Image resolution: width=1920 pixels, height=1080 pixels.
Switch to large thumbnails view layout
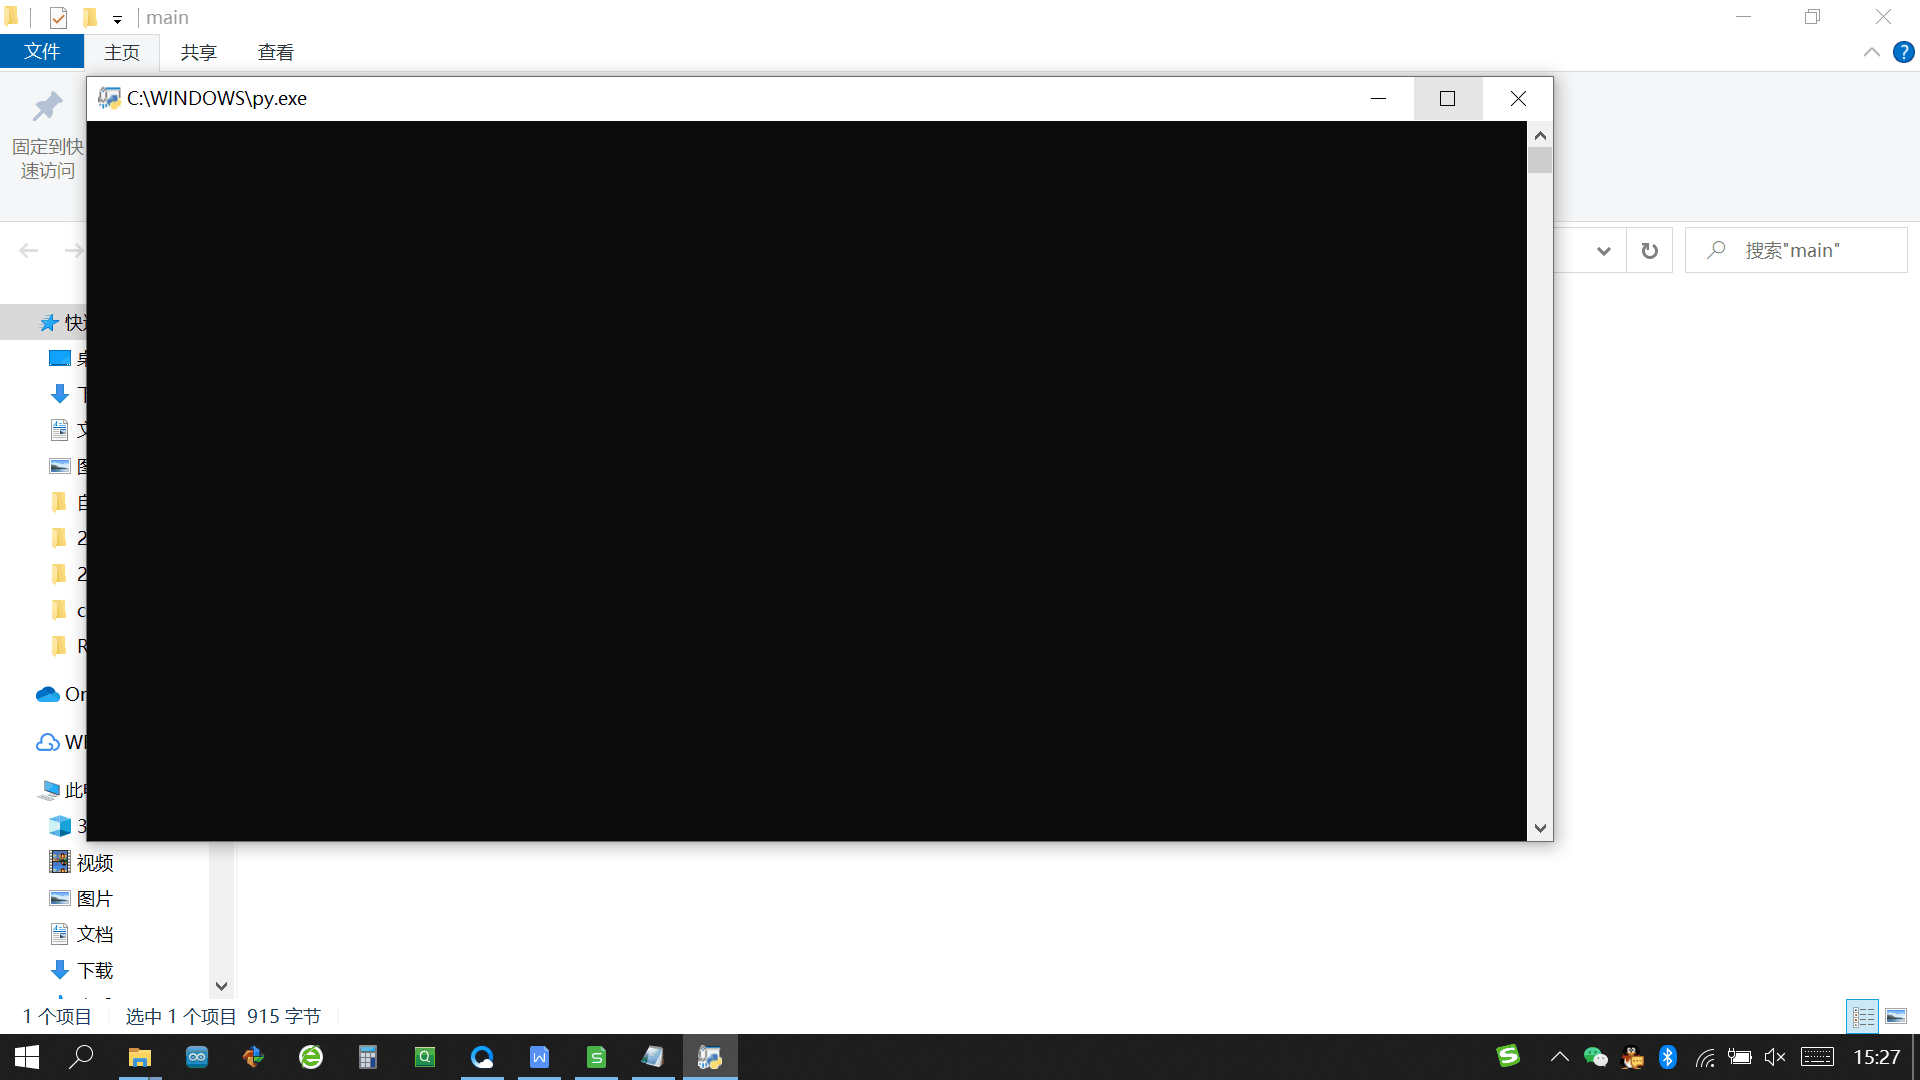pyautogui.click(x=1896, y=1016)
